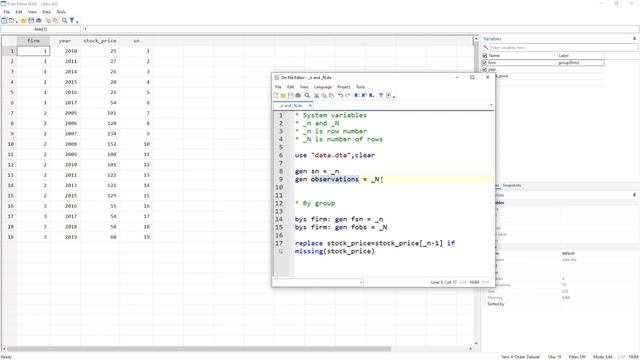Toggle the year variable checkbox

coord(485,69)
